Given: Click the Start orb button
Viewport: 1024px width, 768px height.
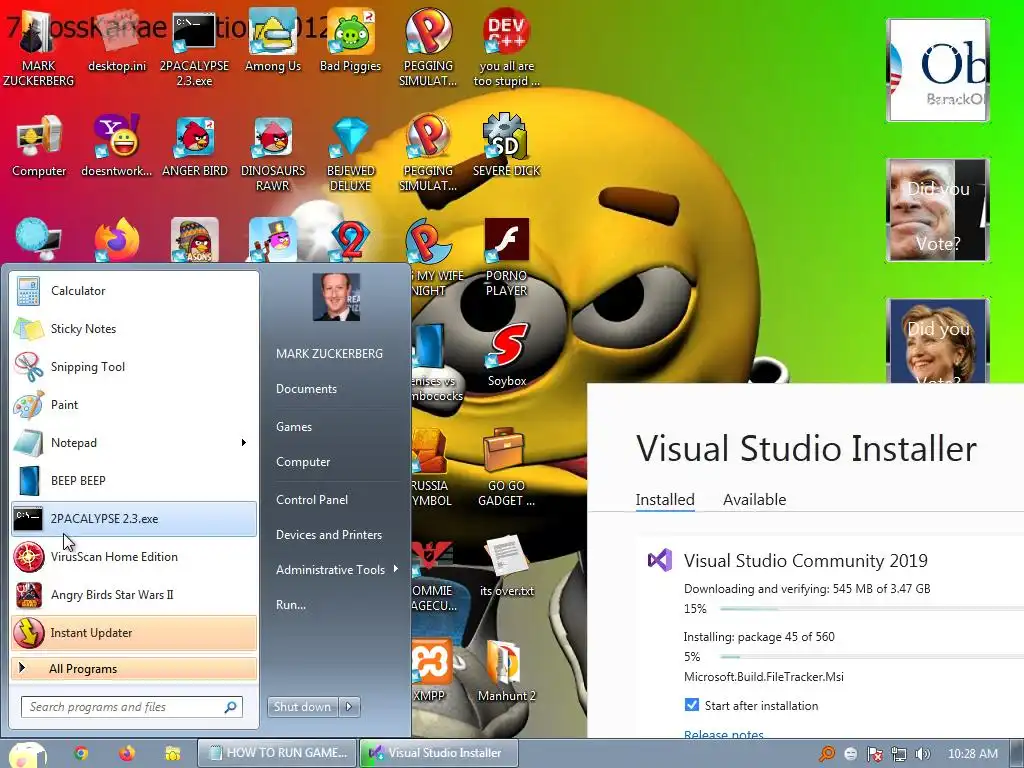Looking at the screenshot, I should point(26,754).
